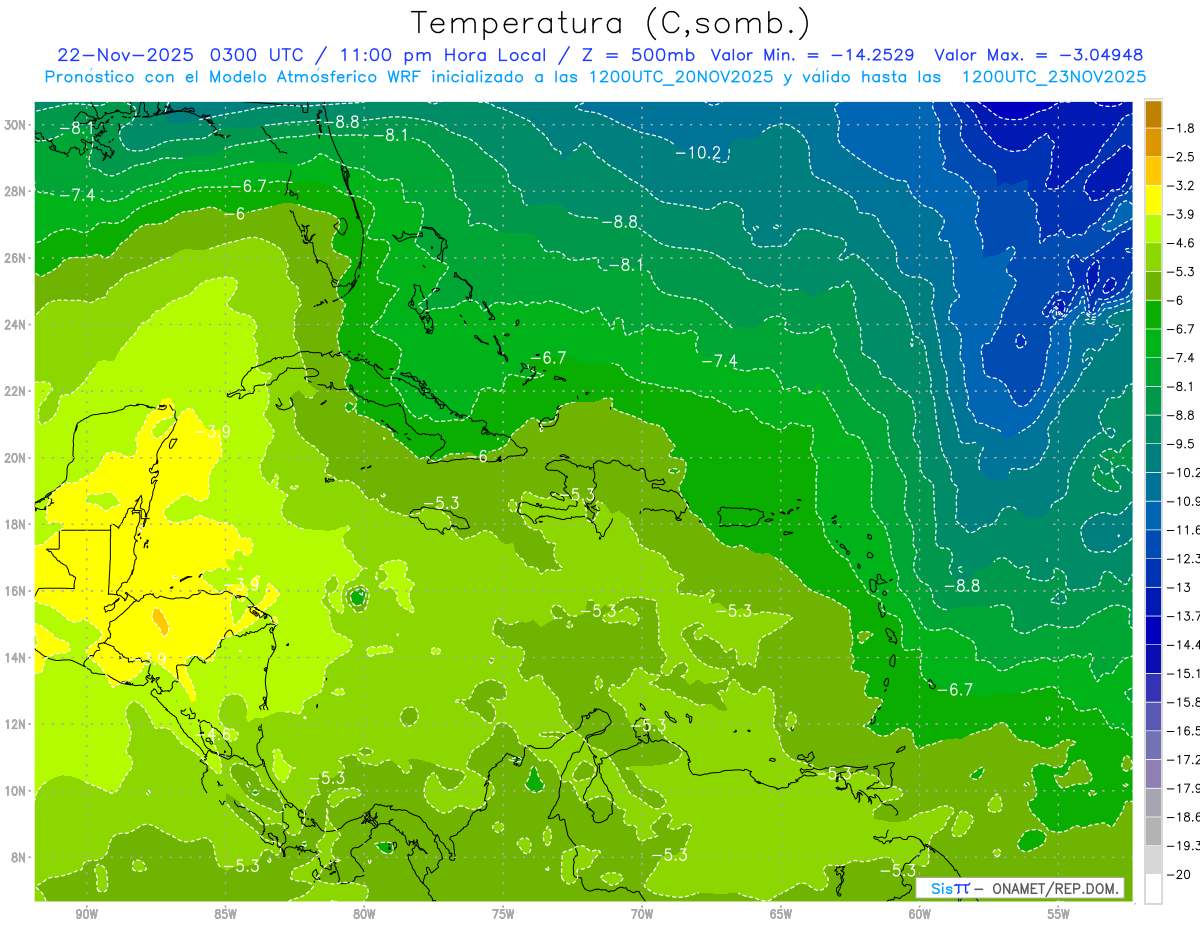Click the 90W longitude axis label
The width and height of the screenshot is (1200, 927).
point(86,914)
